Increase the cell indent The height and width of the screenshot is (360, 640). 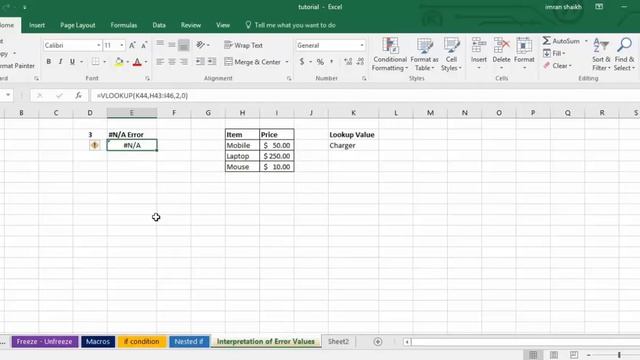click(212, 62)
